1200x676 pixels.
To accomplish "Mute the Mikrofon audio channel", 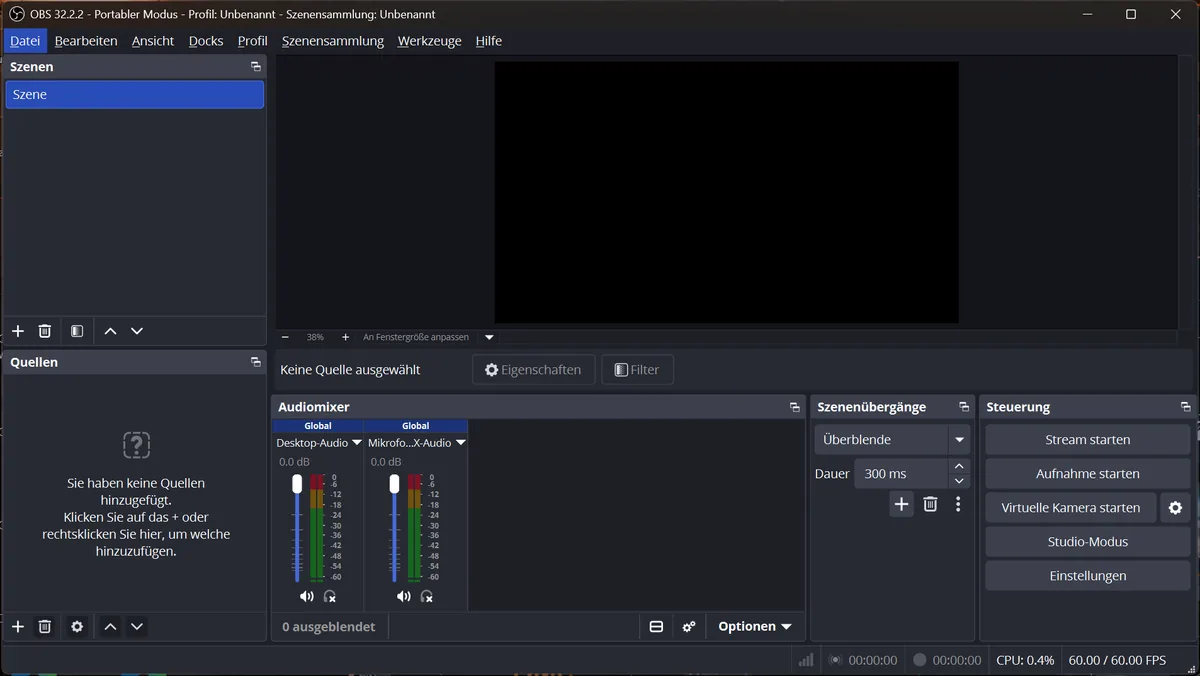I will pos(403,596).
